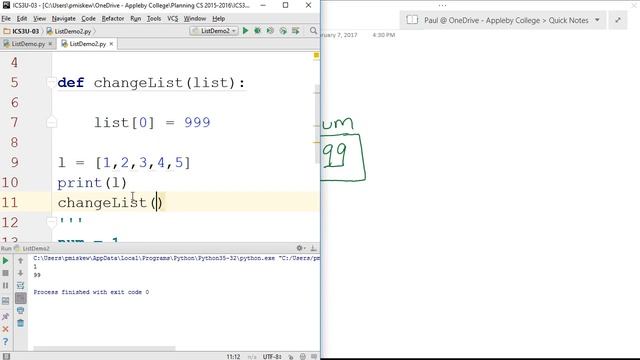Close the ListDemo2.py tab
Screen dimensions: 640x360
[x=111, y=44]
